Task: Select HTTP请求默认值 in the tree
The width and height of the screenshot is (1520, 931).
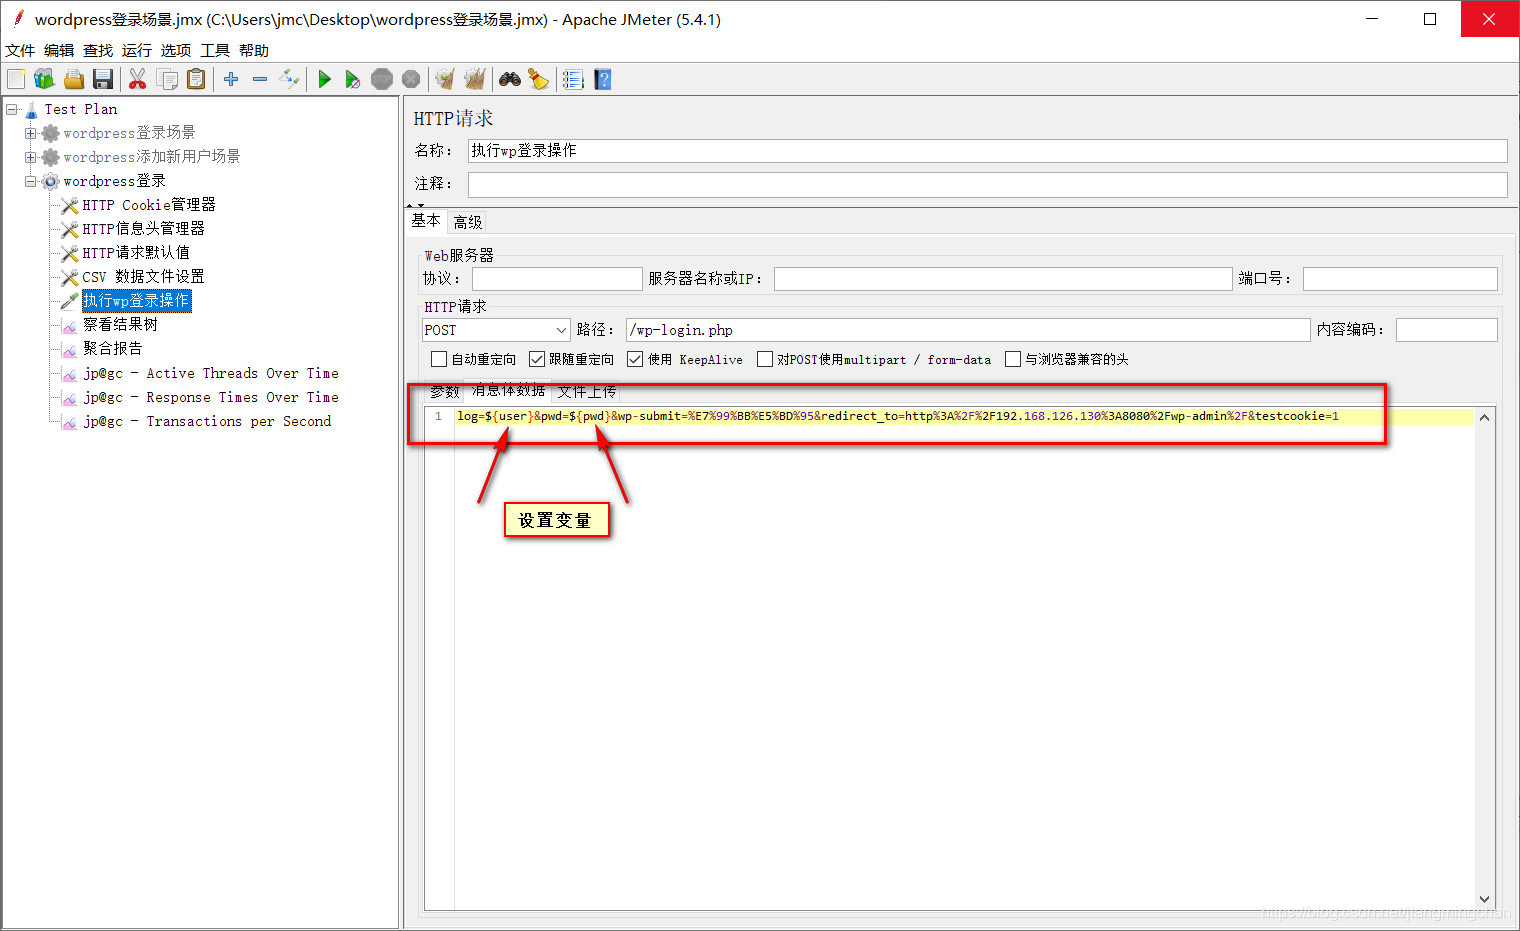Action: point(135,253)
